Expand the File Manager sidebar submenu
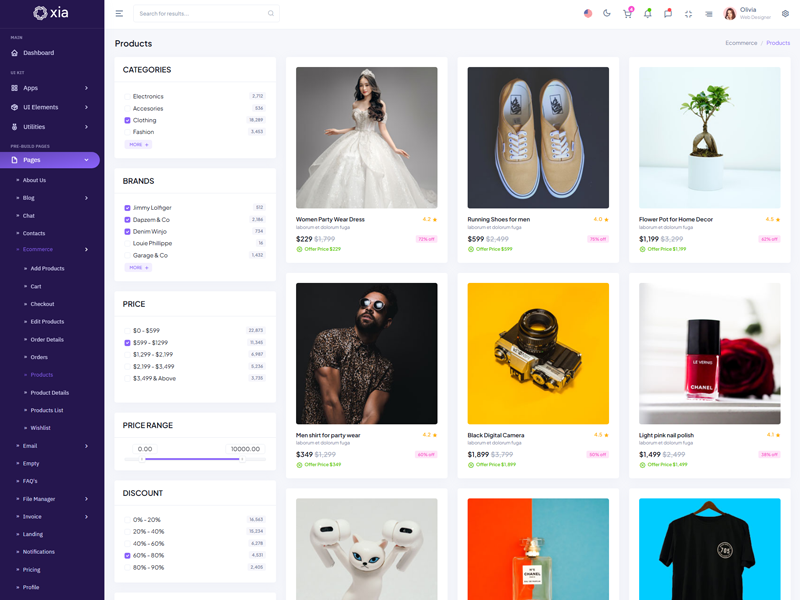This screenshot has width=800, height=600. (50, 499)
